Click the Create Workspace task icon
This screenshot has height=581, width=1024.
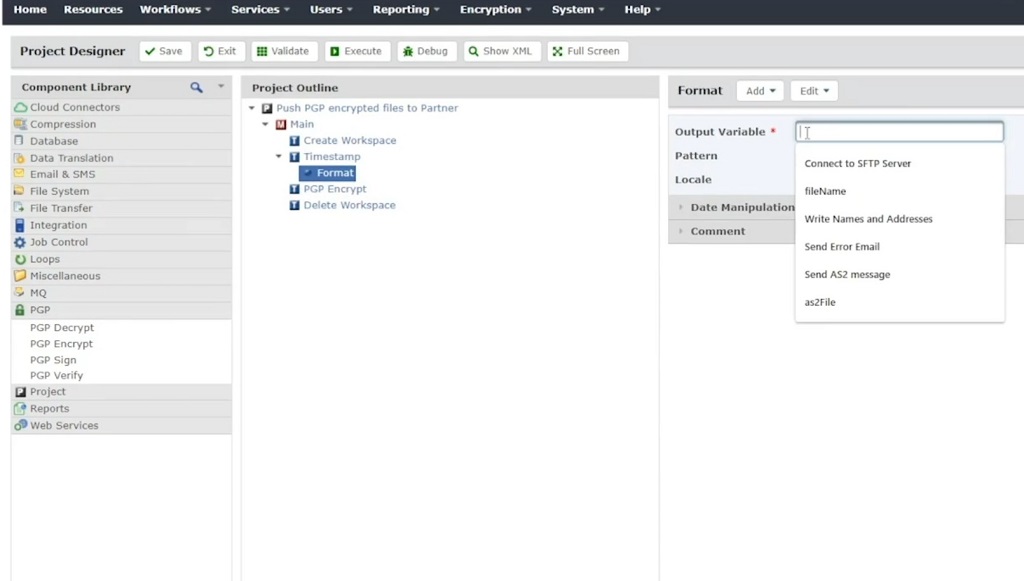point(295,140)
